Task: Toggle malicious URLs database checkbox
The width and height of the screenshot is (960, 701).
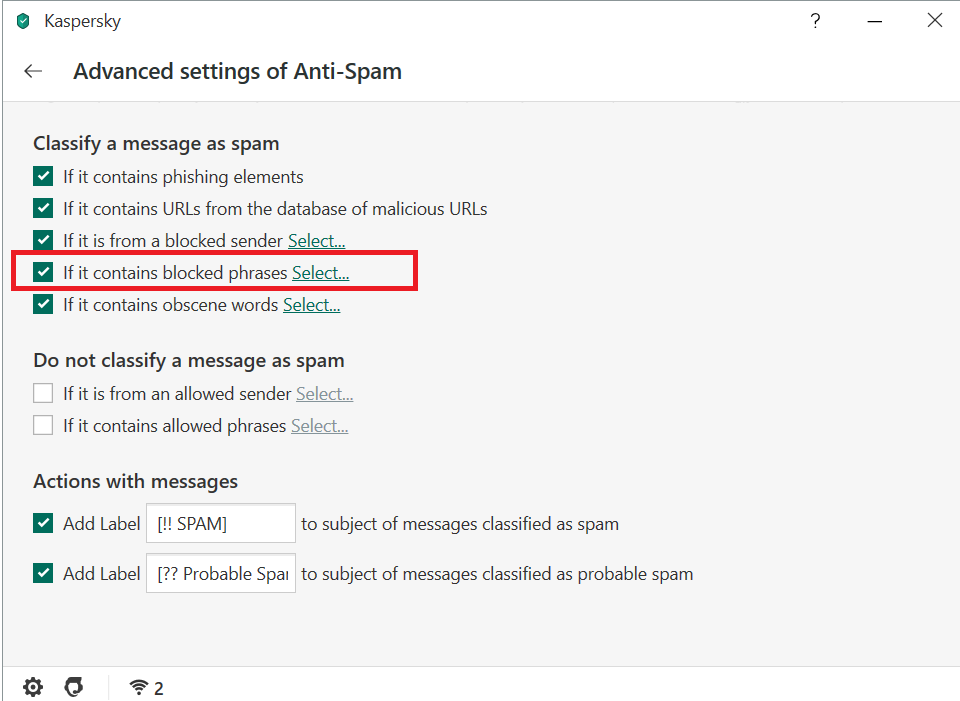Action: 43,209
